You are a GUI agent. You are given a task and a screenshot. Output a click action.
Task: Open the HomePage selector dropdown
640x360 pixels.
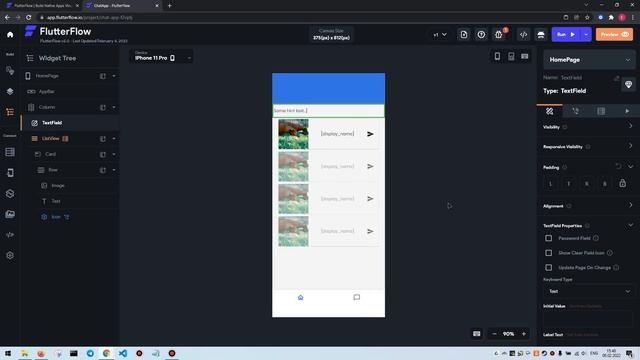pos(589,60)
